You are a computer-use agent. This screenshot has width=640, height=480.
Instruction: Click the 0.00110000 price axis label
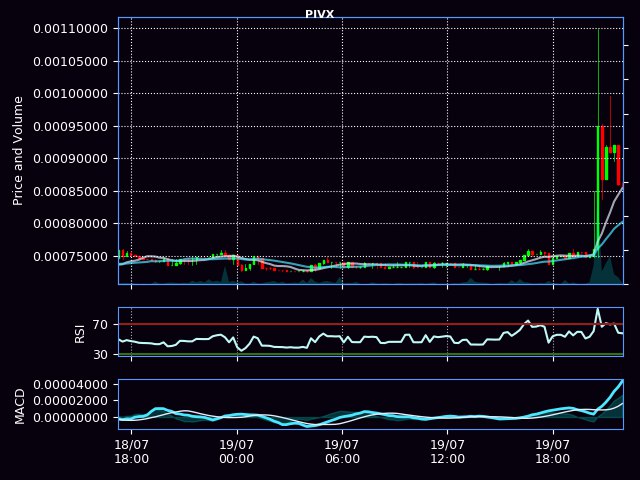click(71, 29)
